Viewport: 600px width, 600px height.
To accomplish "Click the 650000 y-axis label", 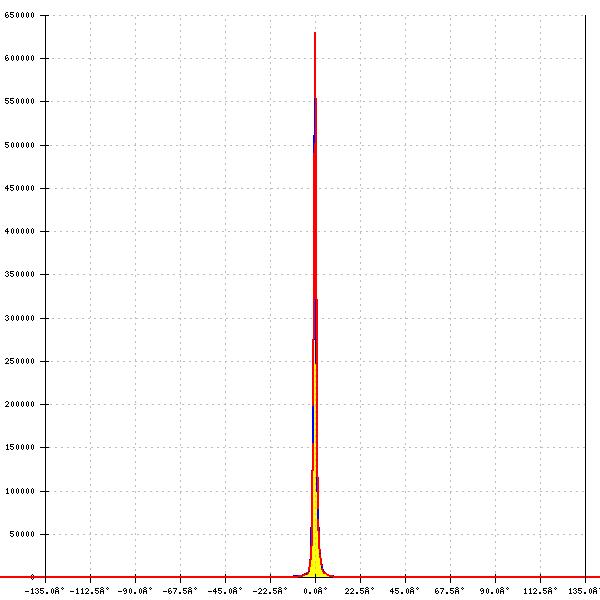I will tap(20, 15).
